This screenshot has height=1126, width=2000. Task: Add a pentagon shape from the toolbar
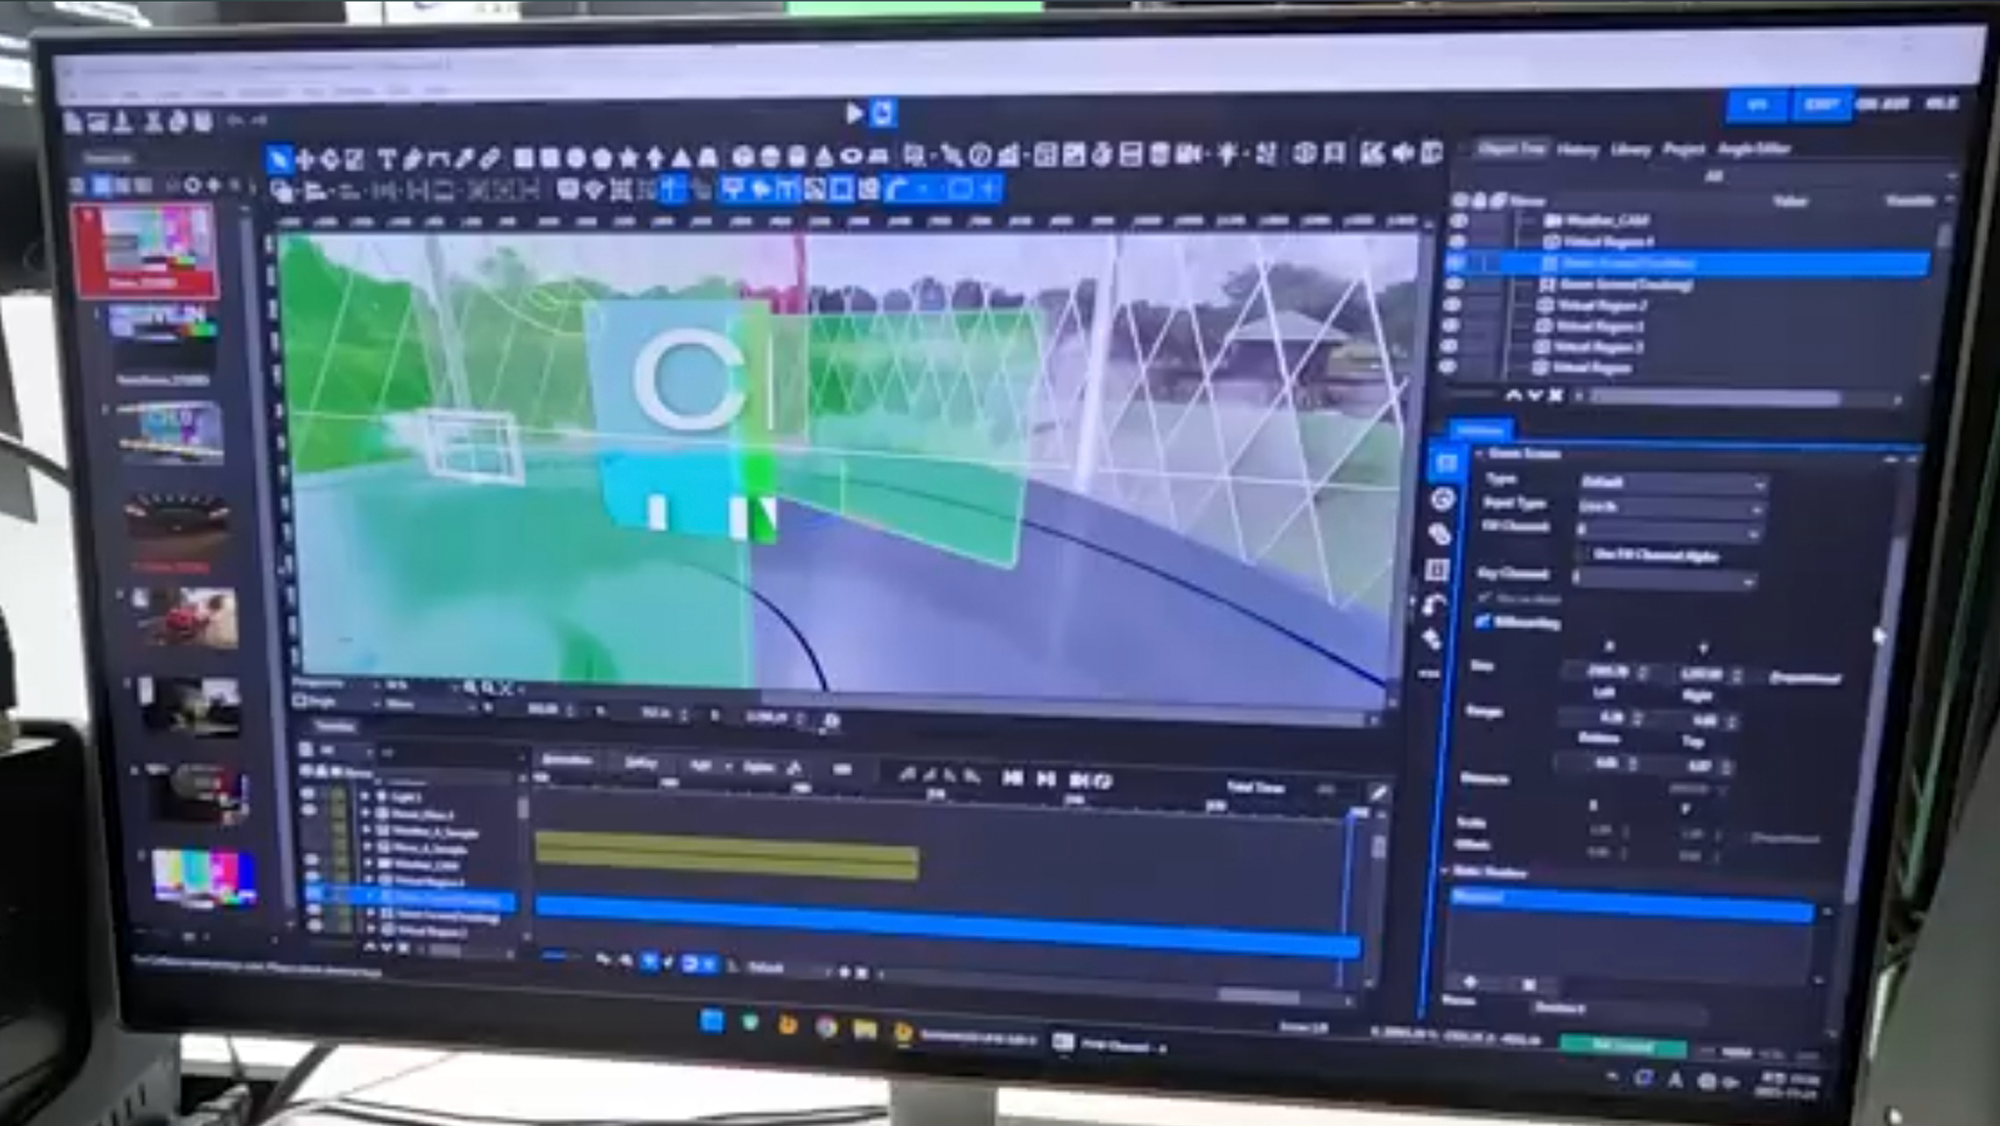click(602, 158)
